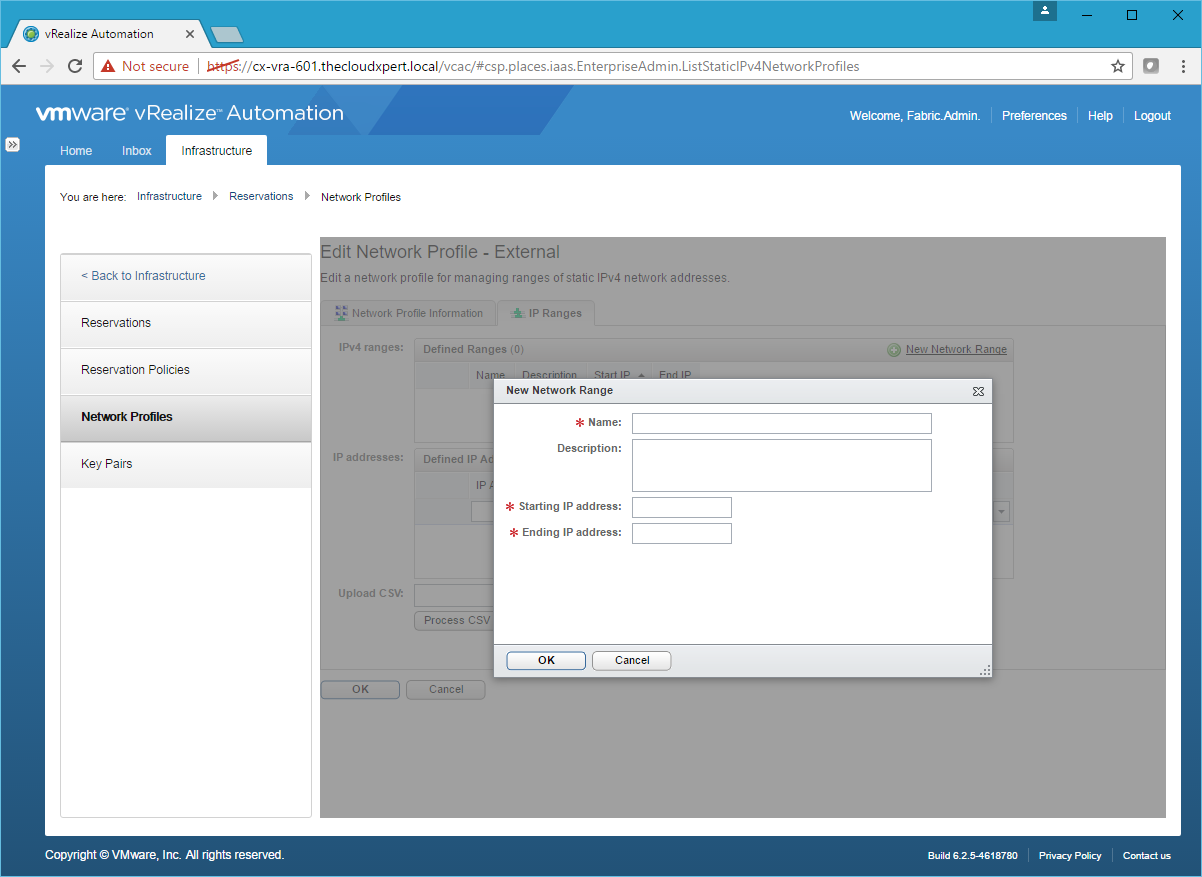Click the Not secure warning icon
This screenshot has height=877, width=1202.
click(x=108, y=67)
